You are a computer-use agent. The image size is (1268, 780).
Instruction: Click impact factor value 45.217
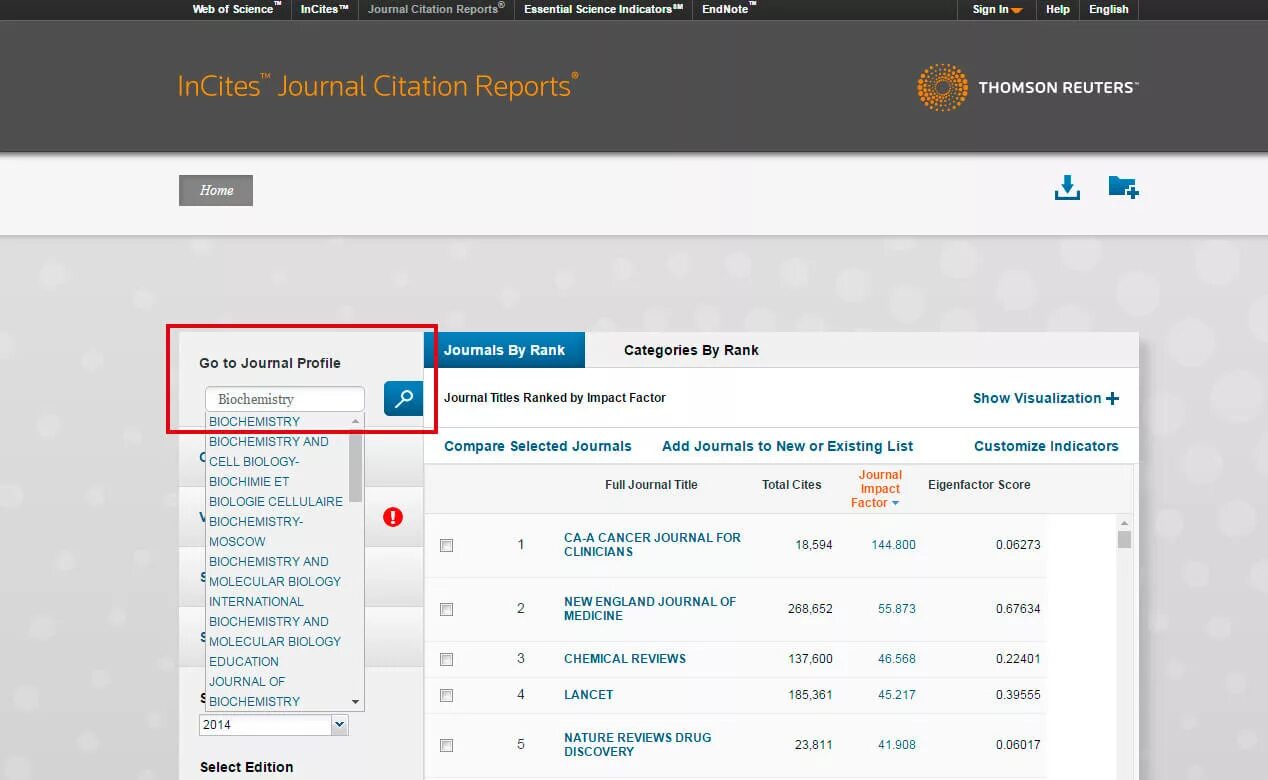click(897, 695)
